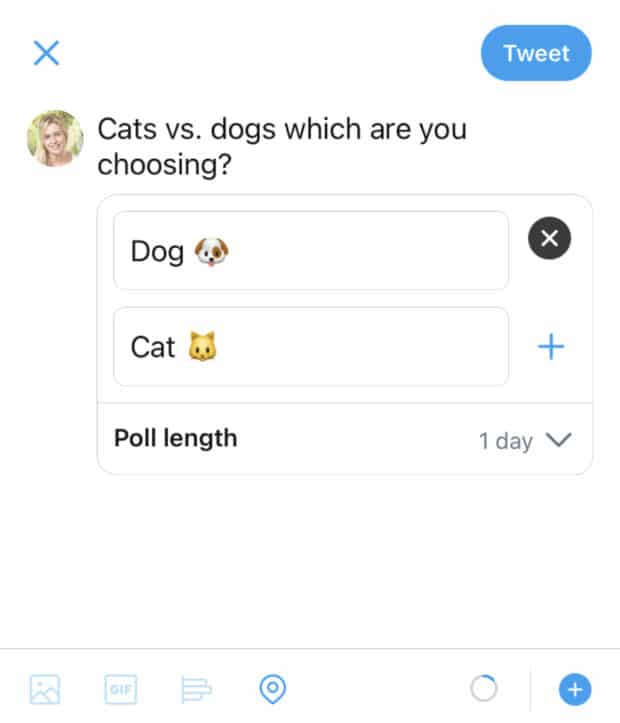Image resolution: width=620 pixels, height=723 pixels.
Task: Open the GIF picker icon
Action: pyautogui.click(x=120, y=689)
